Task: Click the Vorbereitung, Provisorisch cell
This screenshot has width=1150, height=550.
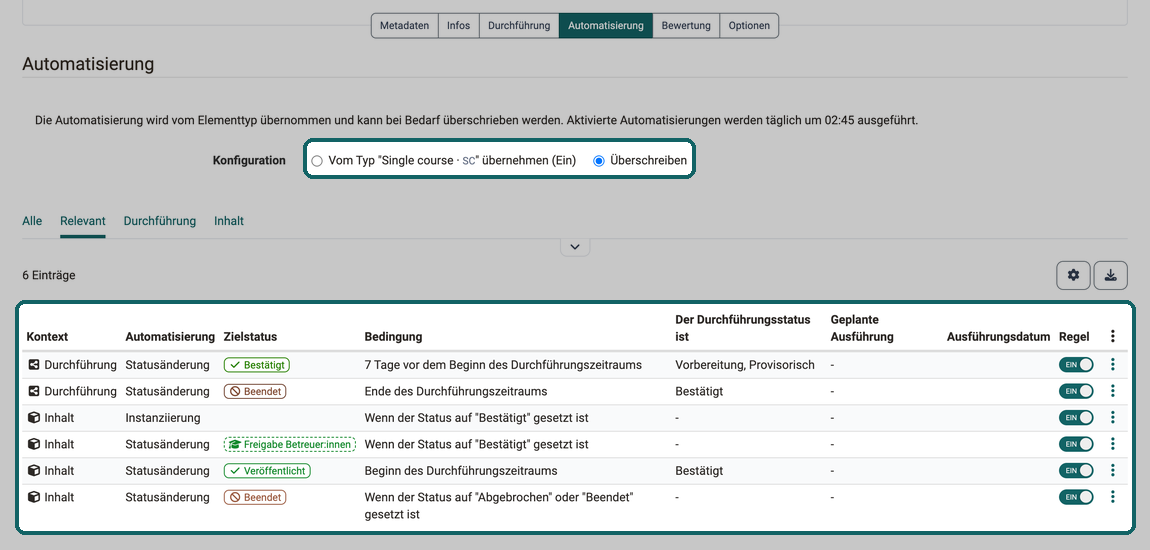Action: point(744,364)
